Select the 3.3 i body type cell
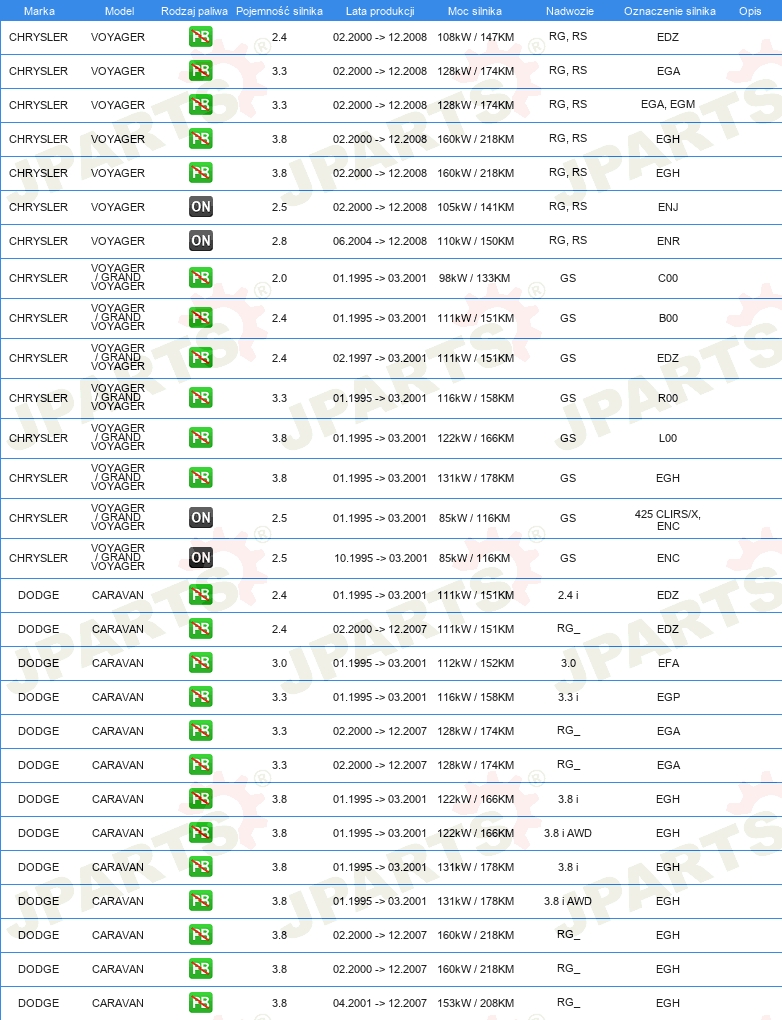782x1020 pixels. tap(568, 697)
